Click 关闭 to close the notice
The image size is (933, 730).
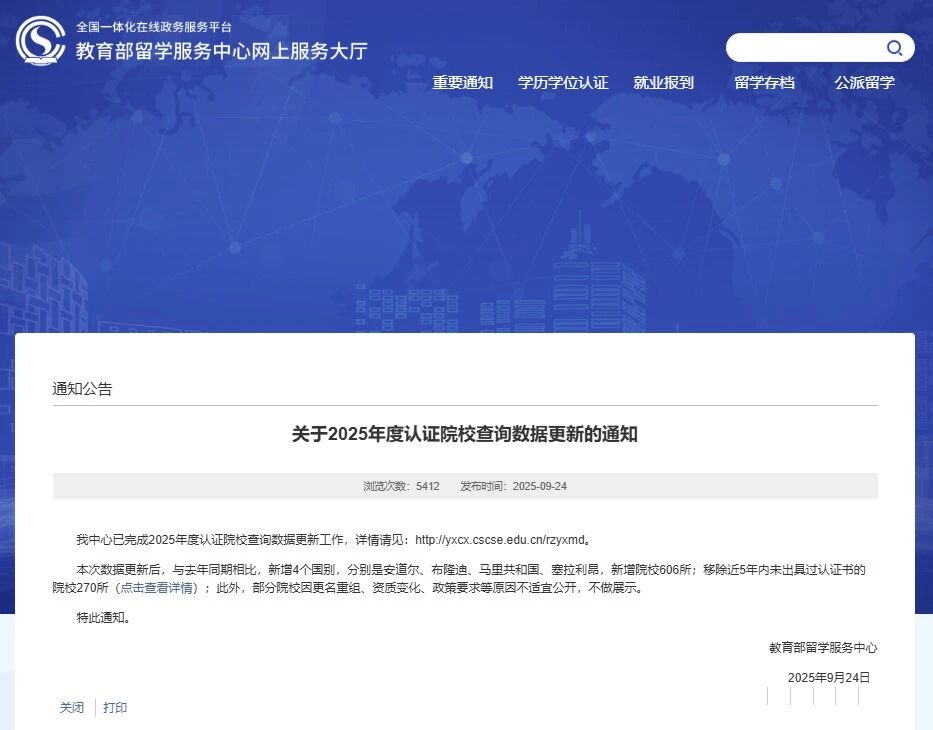[71, 707]
